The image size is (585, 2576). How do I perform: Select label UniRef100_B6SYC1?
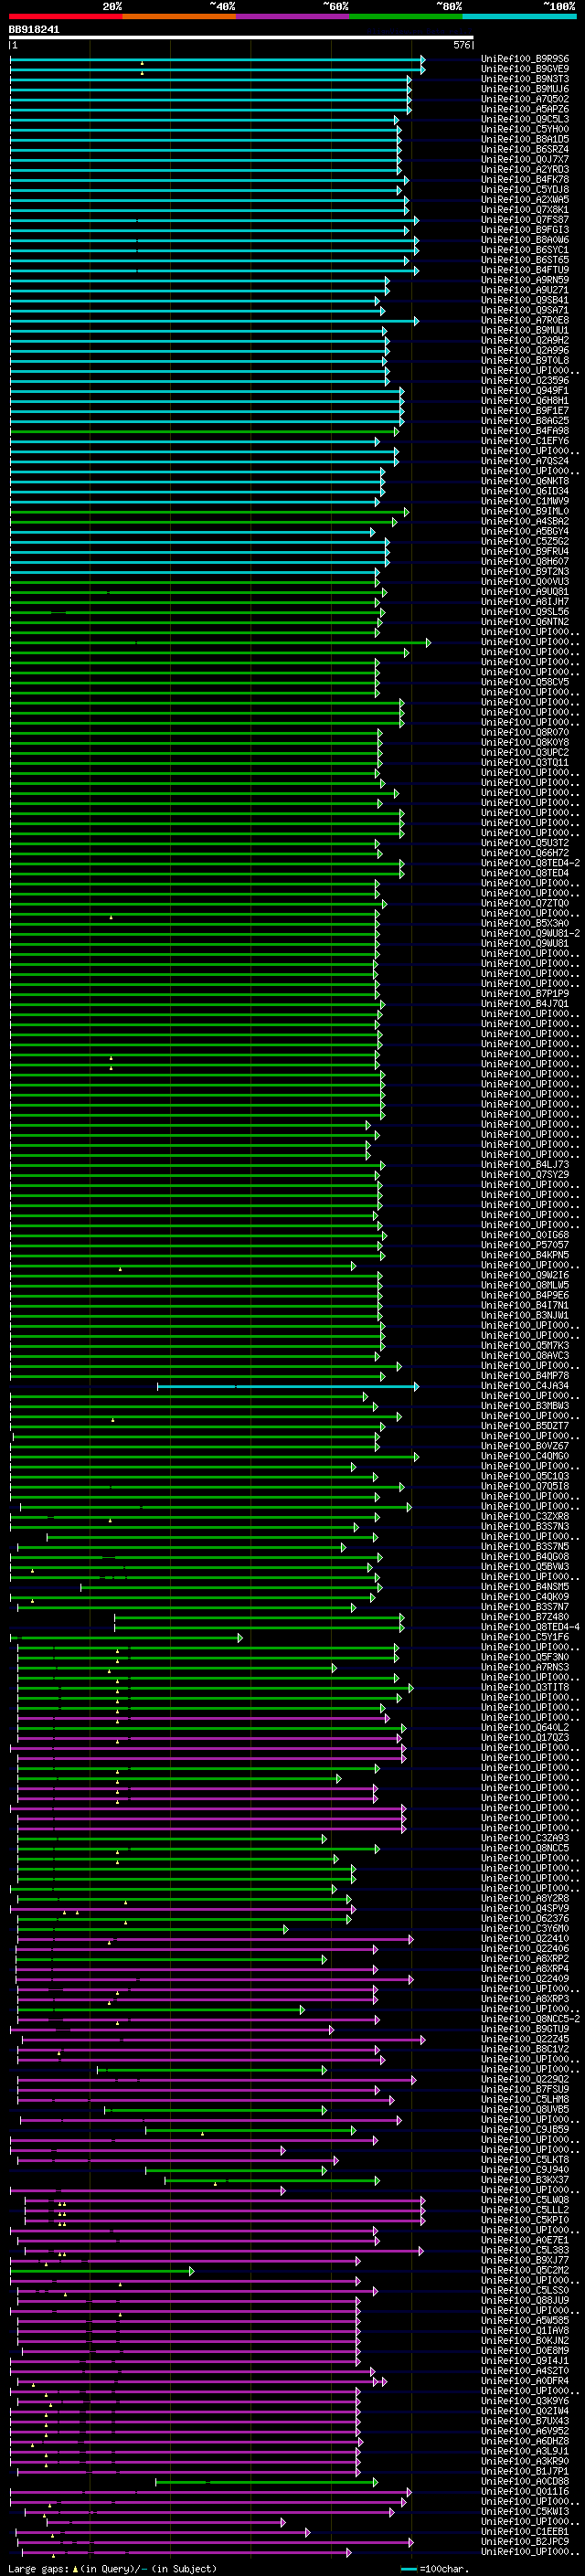click(x=525, y=250)
